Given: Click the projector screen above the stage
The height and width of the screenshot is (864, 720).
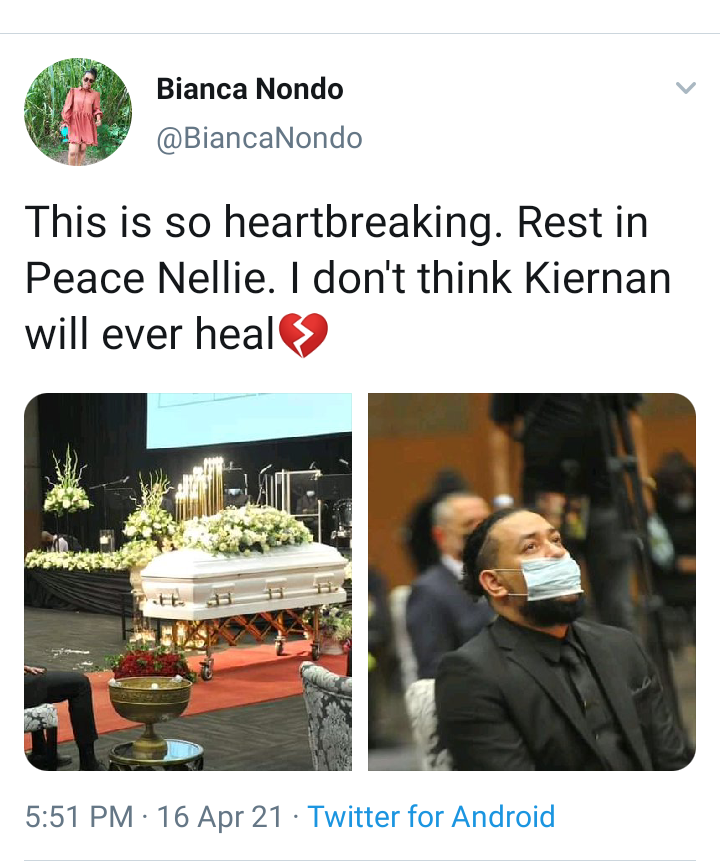Looking at the screenshot, I should click(249, 419).
